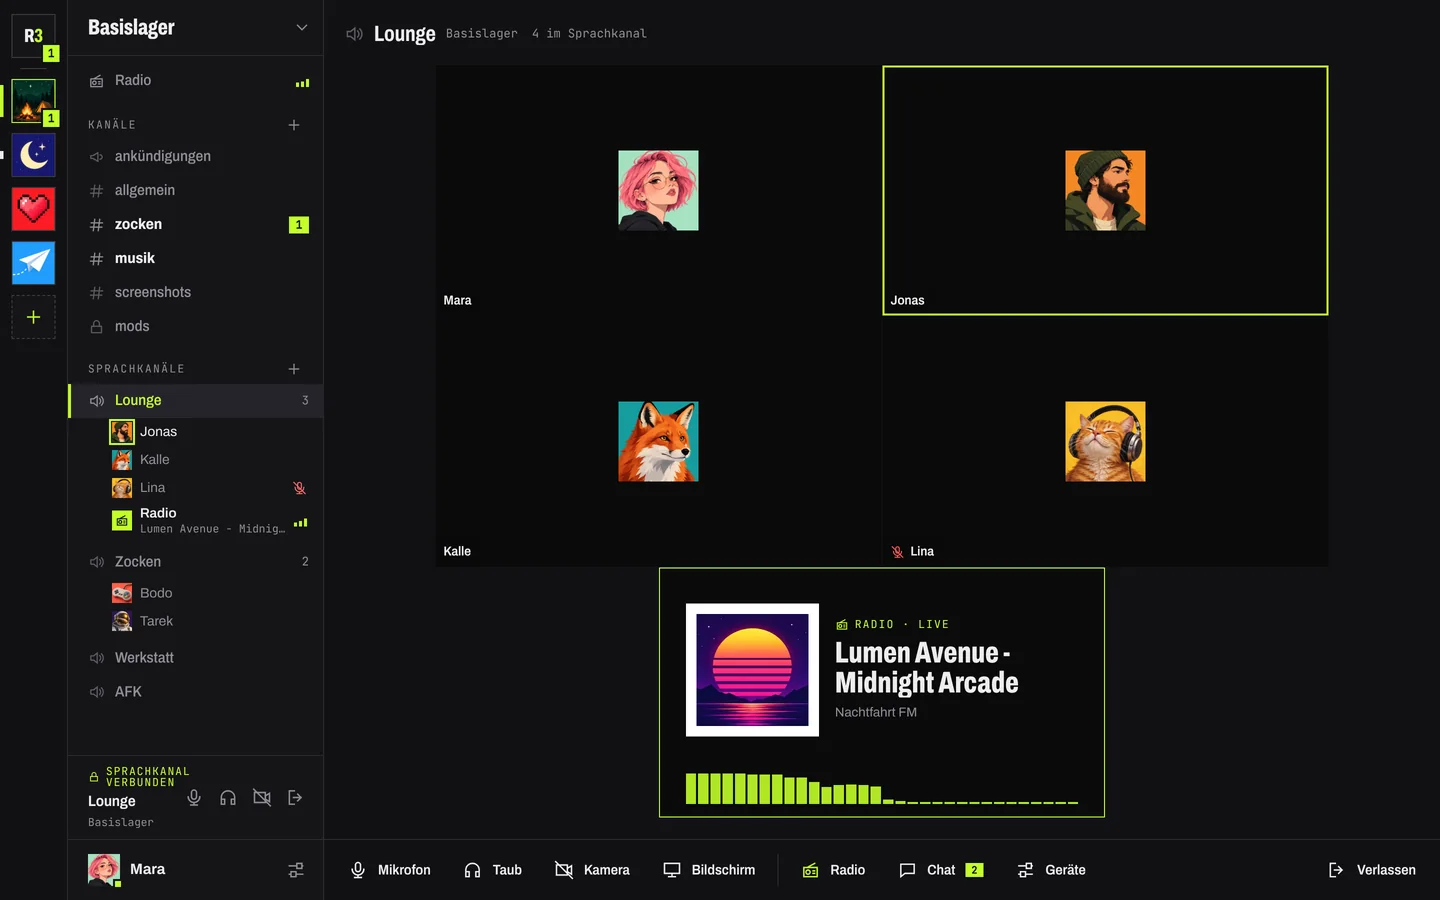The width and height of the screenshot is (1440, 900).
Task: Switch to the musik channel
Action: 195,259
